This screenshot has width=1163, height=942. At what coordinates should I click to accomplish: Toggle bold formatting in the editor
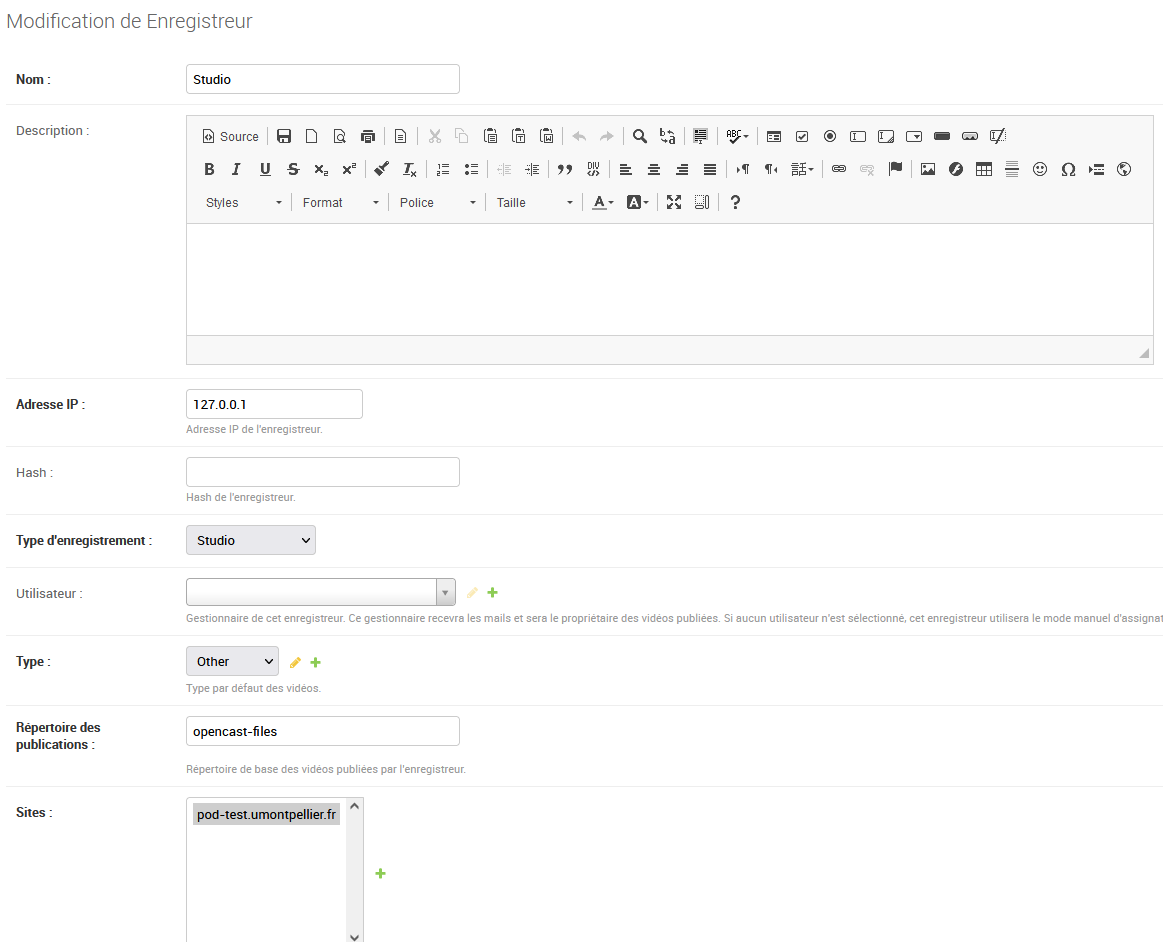209,169
